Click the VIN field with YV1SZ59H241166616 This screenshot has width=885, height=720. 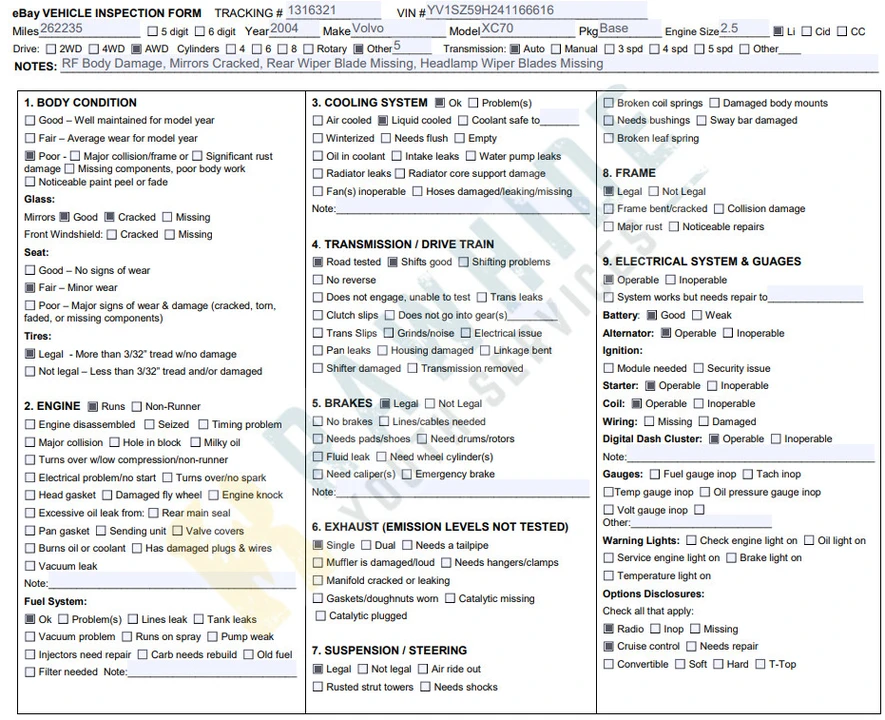coord(536,11)
